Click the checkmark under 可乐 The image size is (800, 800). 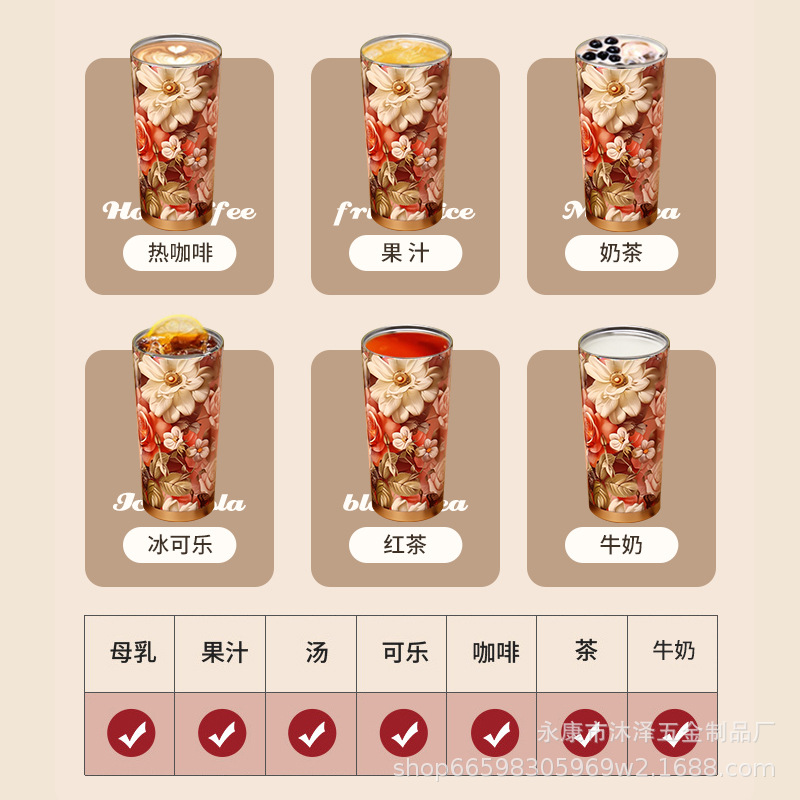404,733
